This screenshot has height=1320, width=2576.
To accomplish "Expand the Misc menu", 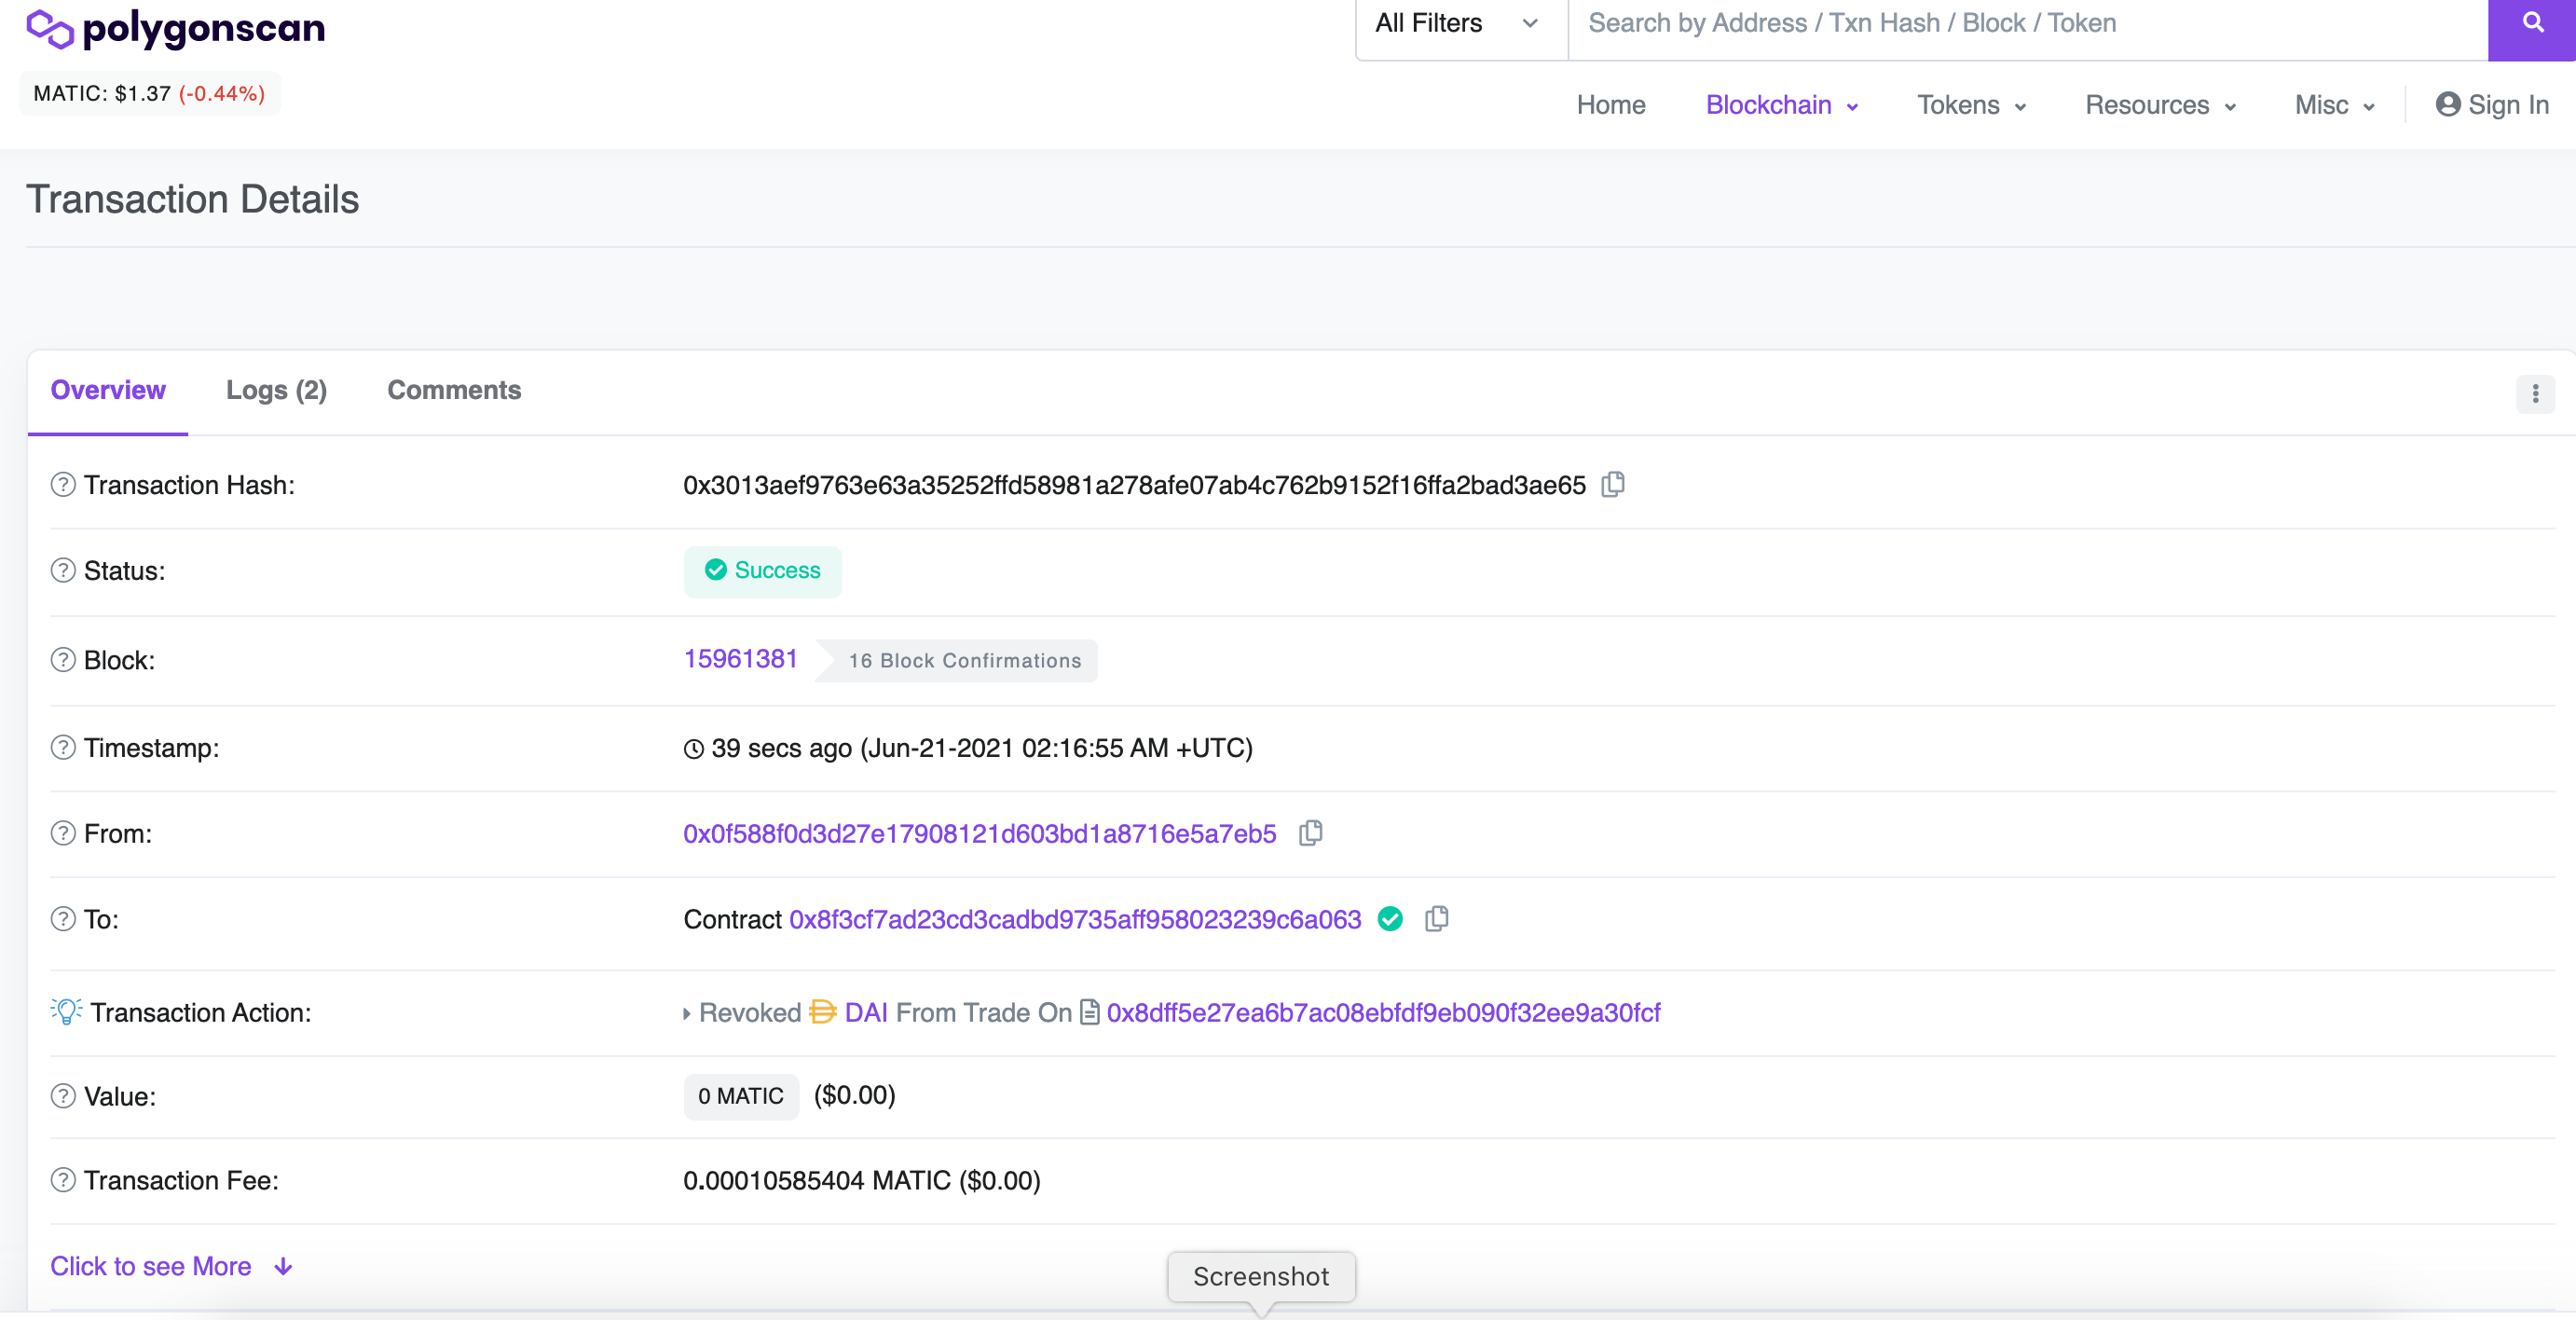I will [2335, 105].
